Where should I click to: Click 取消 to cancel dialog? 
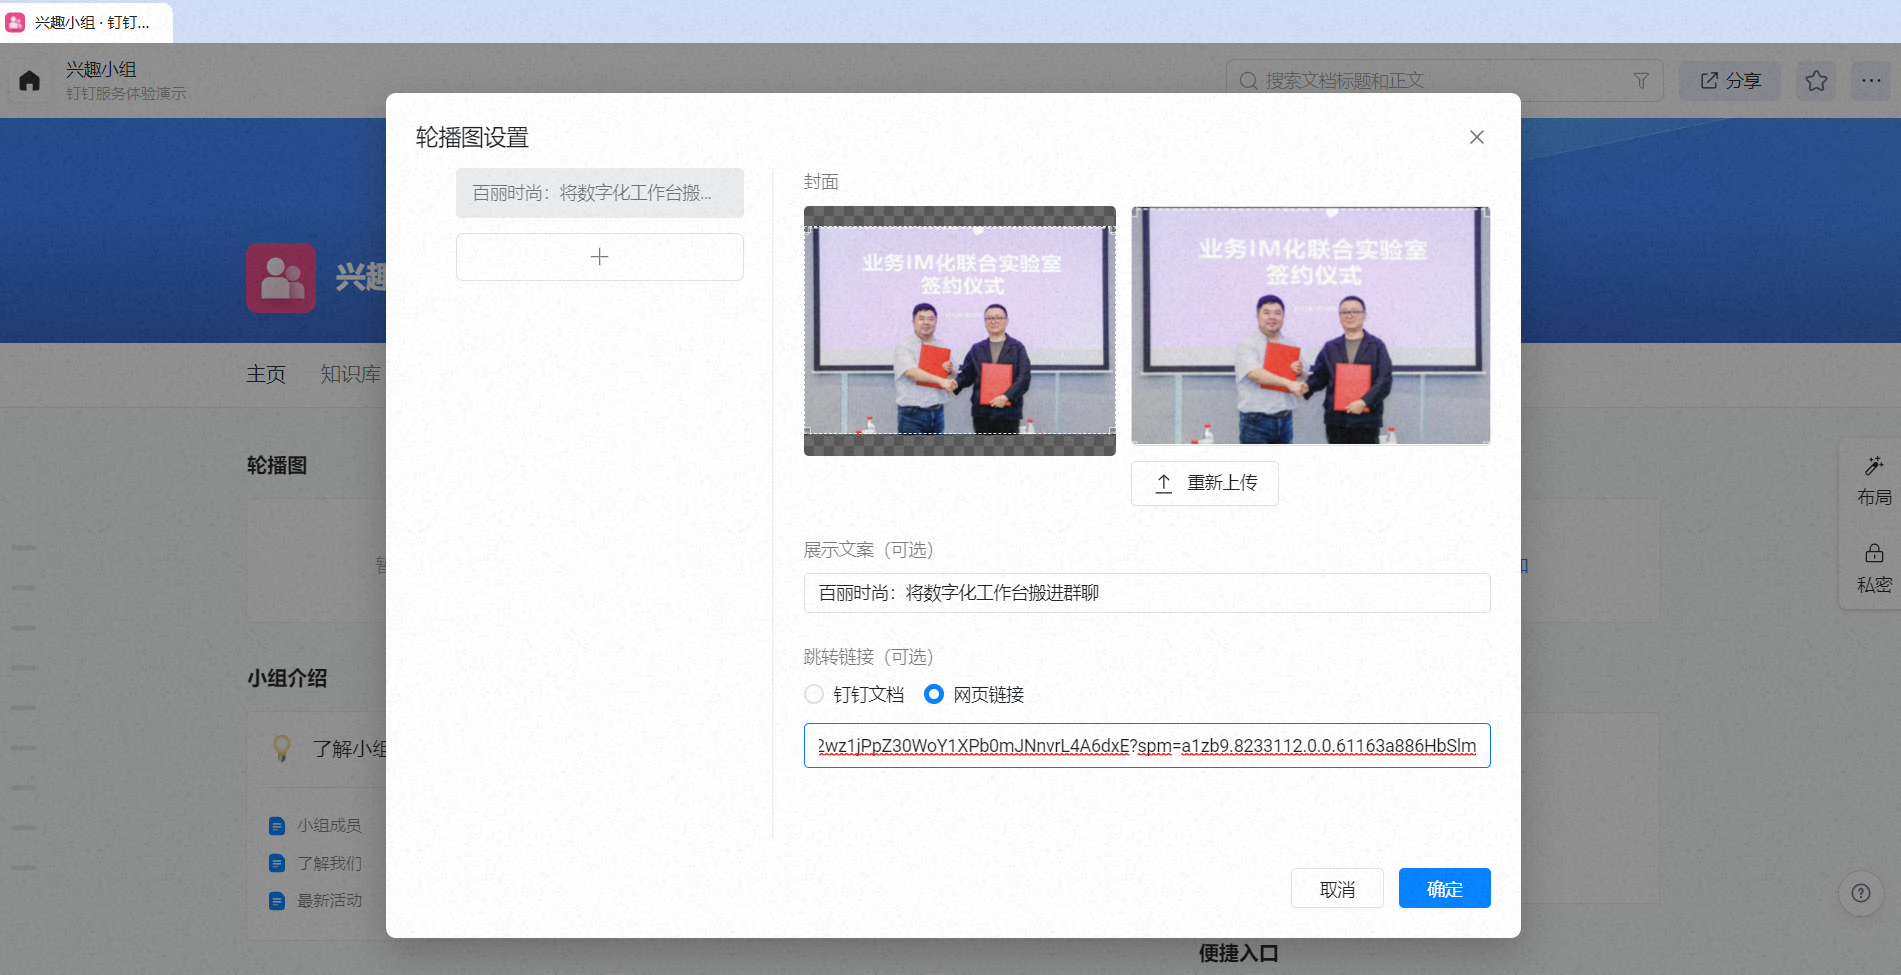point(1337,888)
